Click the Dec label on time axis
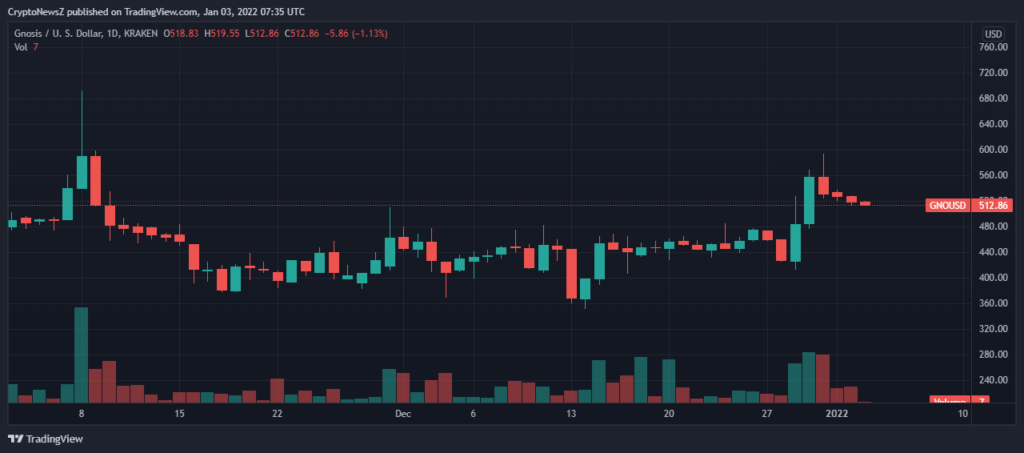 403,414
